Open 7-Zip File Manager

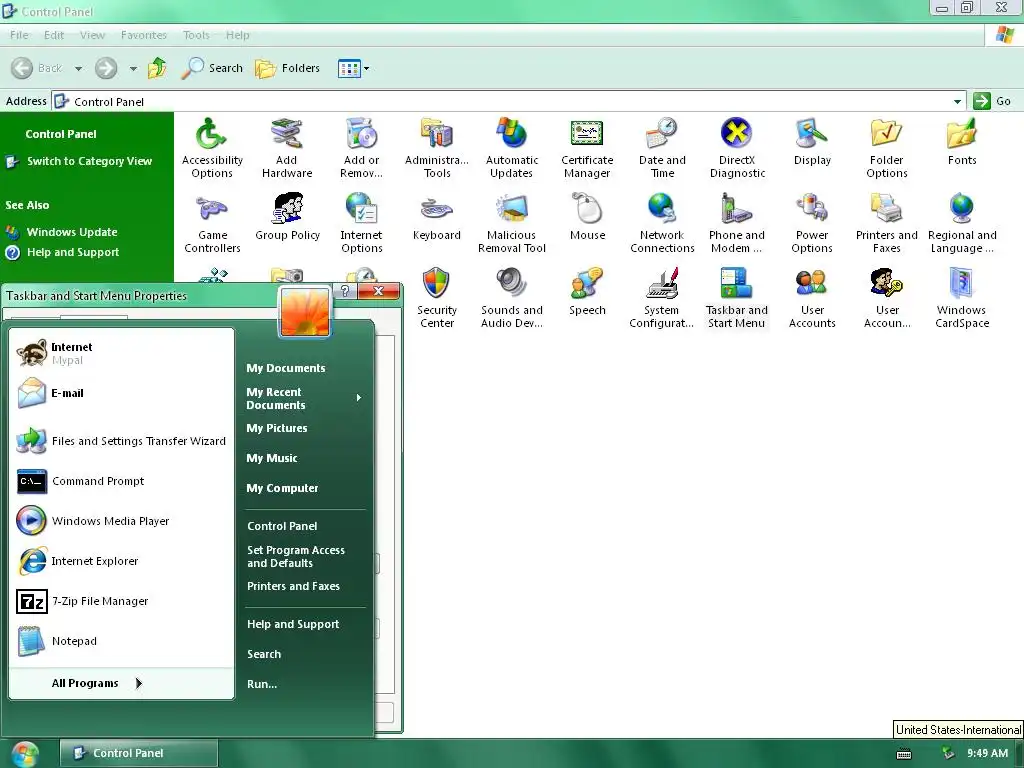[x=121, y=601]
